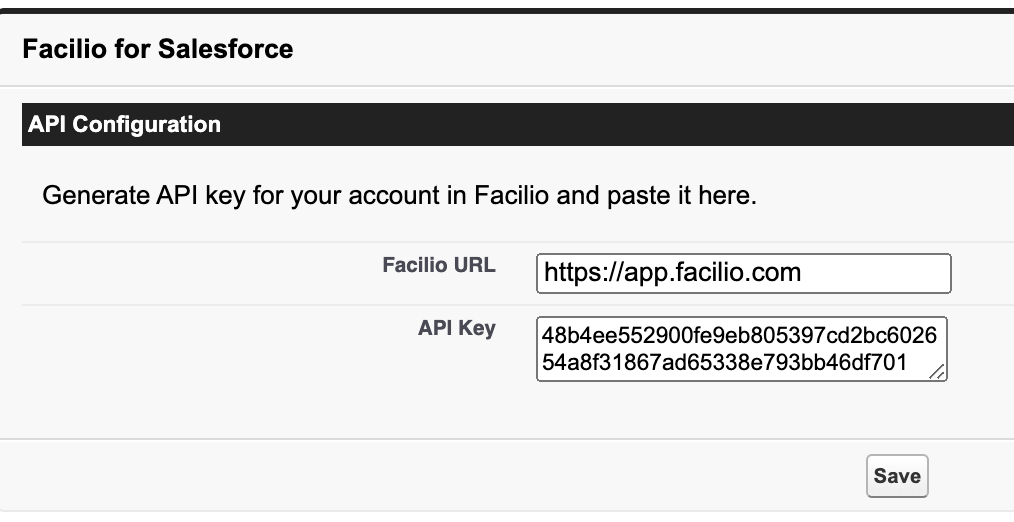Click the first line of the API key
1014x522 pixels.
click(739, 336)
